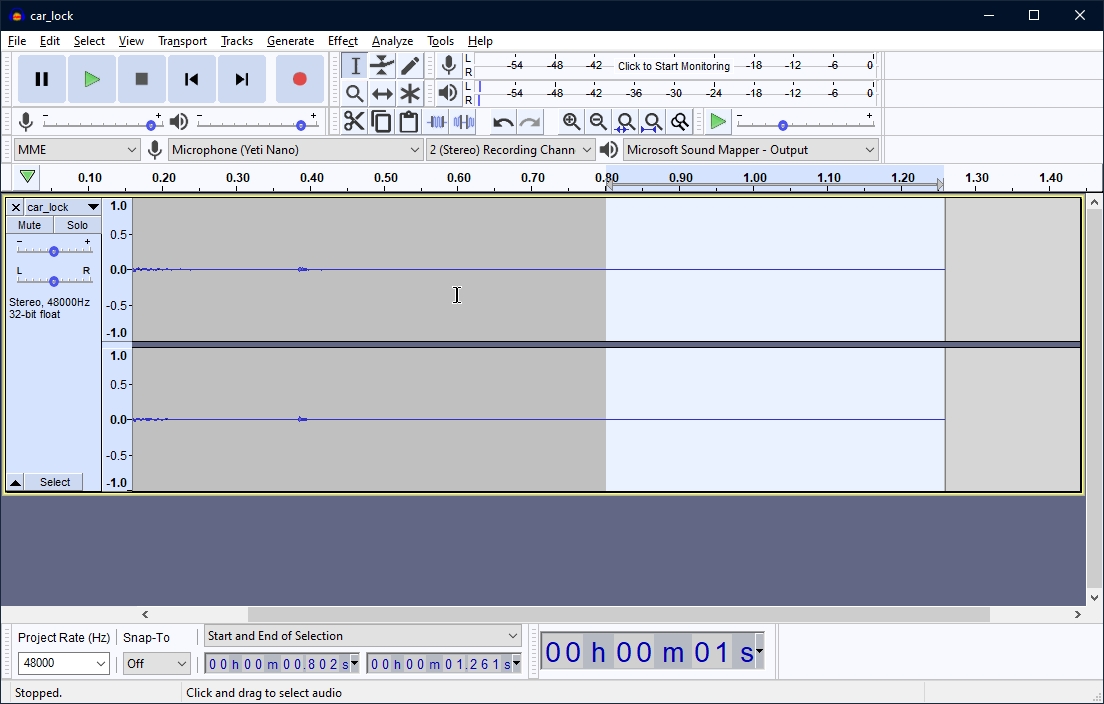Open the Effect menu

pyautogui.click(x=342, y=41)
